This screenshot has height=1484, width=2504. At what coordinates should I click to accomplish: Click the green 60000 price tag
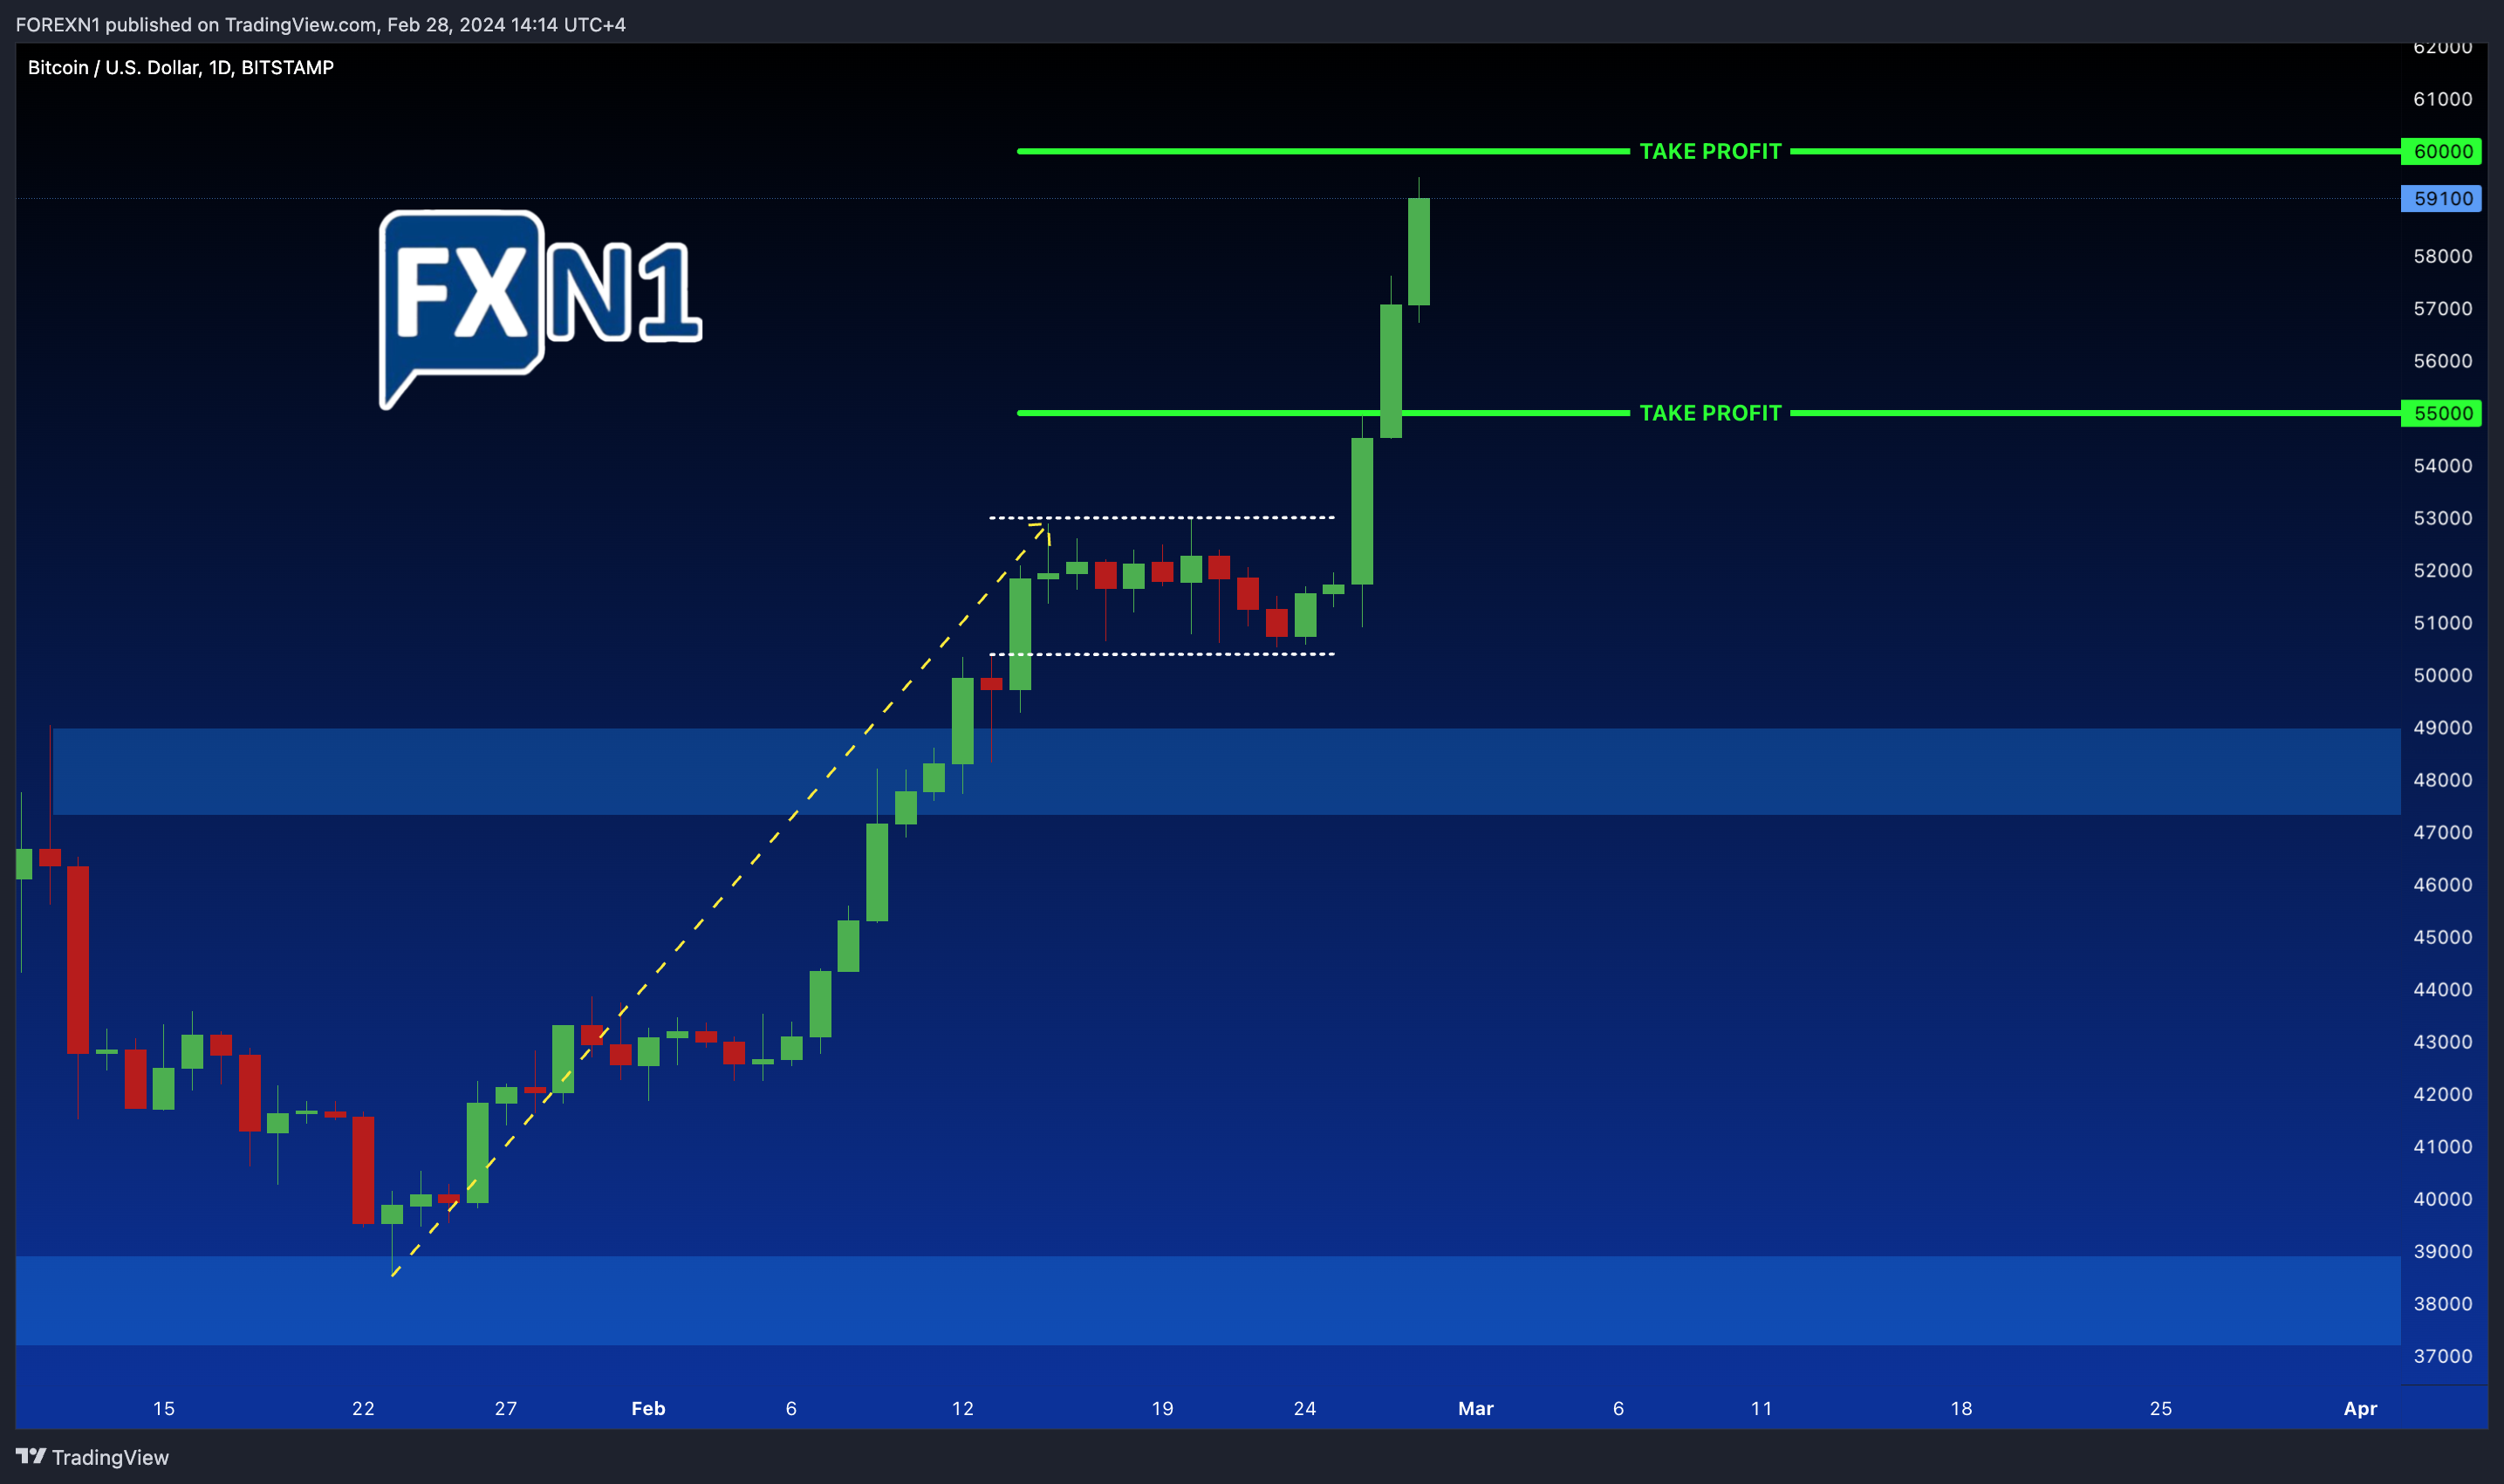pyautogui.click(x=2441, y=151)
